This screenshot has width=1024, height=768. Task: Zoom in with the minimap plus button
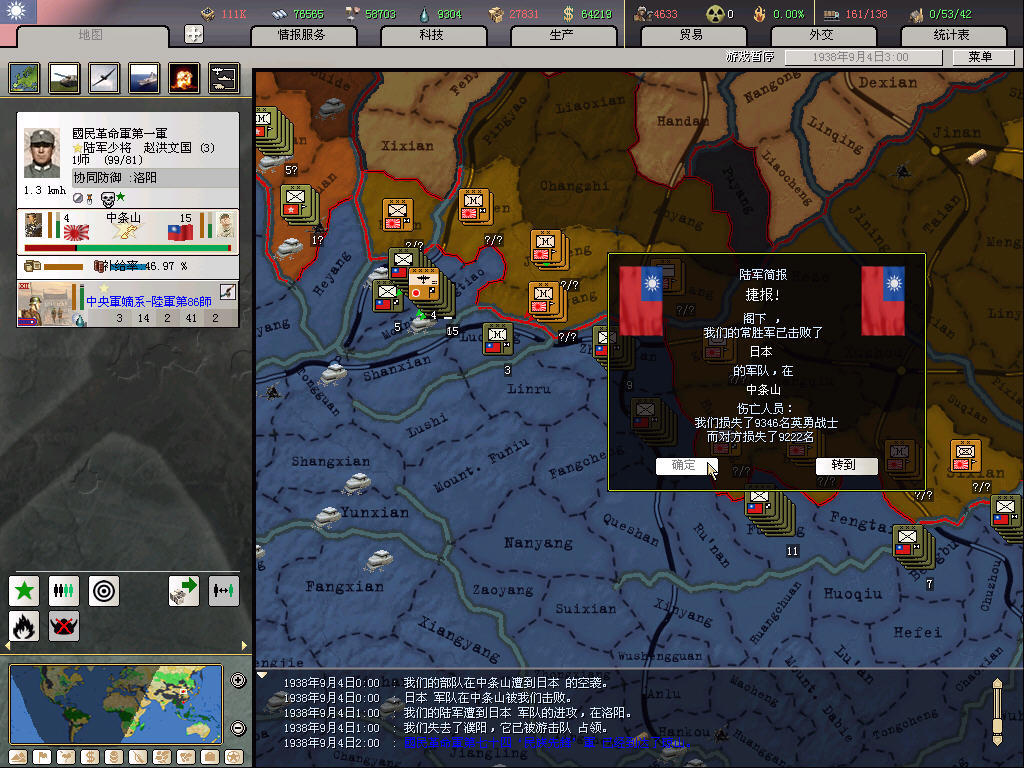click(238, 681)
